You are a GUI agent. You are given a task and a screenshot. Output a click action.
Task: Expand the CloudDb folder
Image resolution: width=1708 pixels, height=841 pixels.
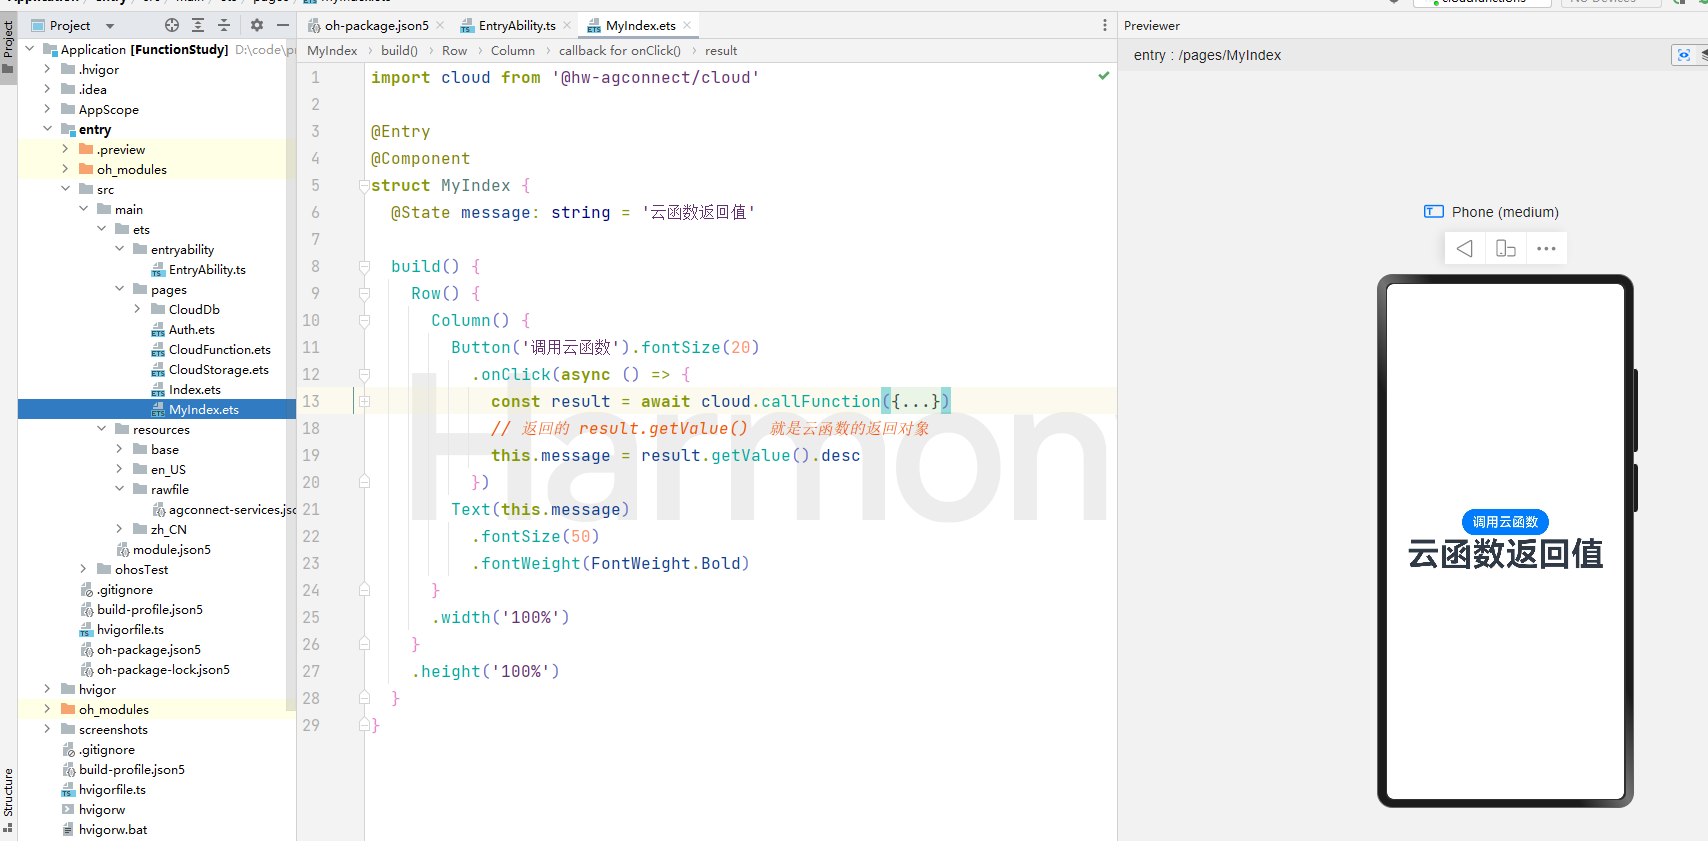[x=137, y=309]
